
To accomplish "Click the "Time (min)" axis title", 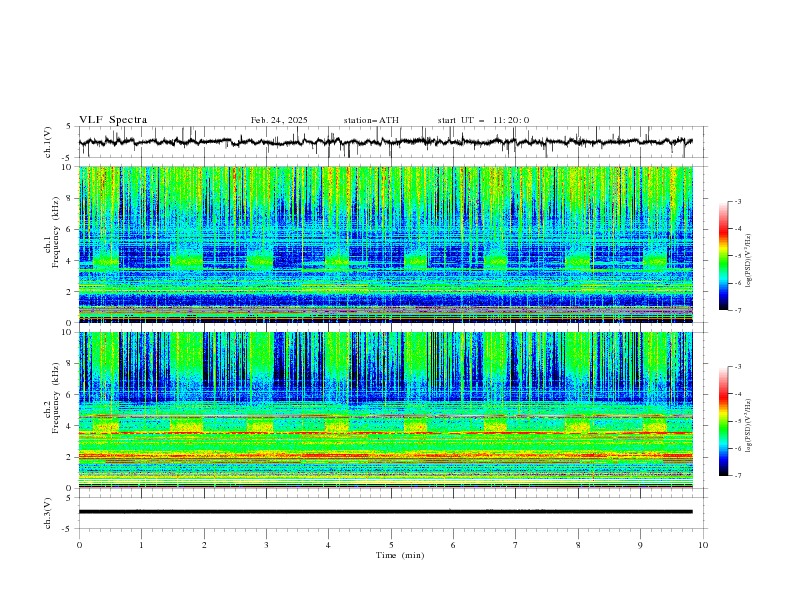I will tap(400, 555).
